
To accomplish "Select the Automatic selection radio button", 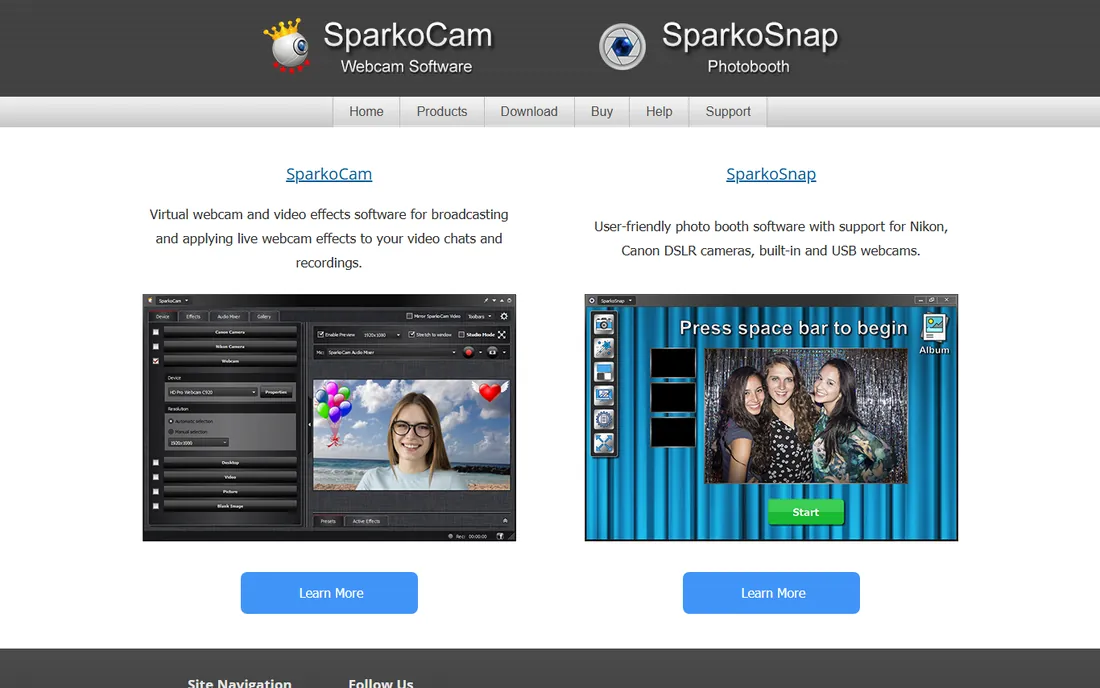I will click(x=170, y=421).
